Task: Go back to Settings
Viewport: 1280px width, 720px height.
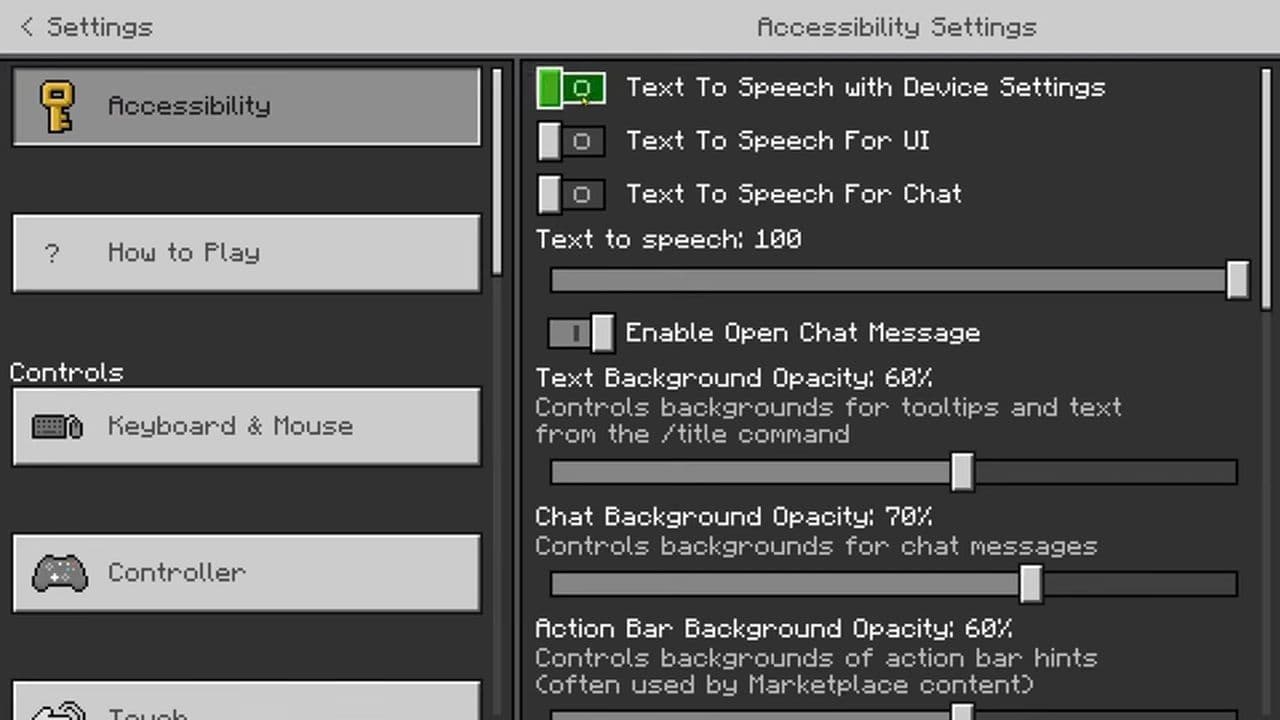Action: 98,27
